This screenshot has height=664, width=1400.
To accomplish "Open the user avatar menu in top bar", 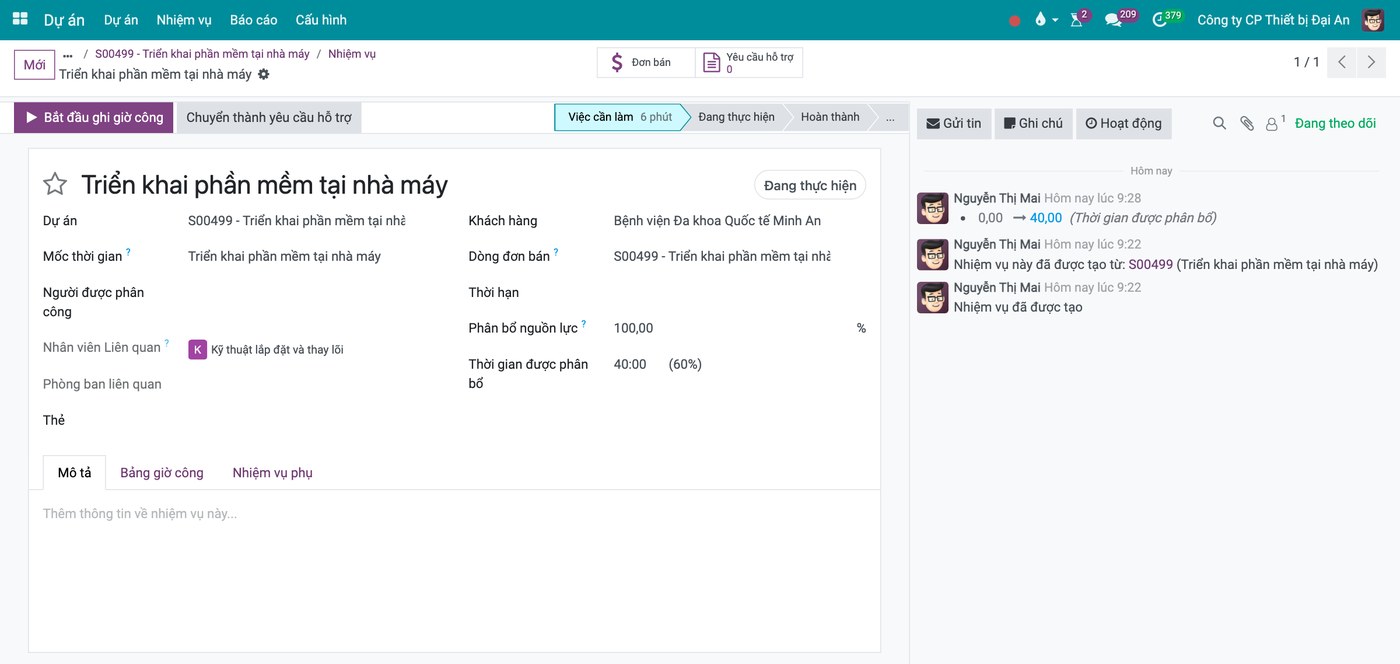I will tap(1373, 20).
